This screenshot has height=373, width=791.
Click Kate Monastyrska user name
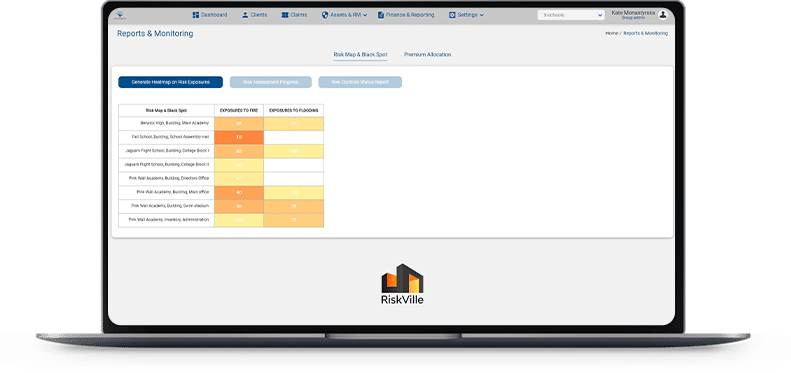coord(634,13)
